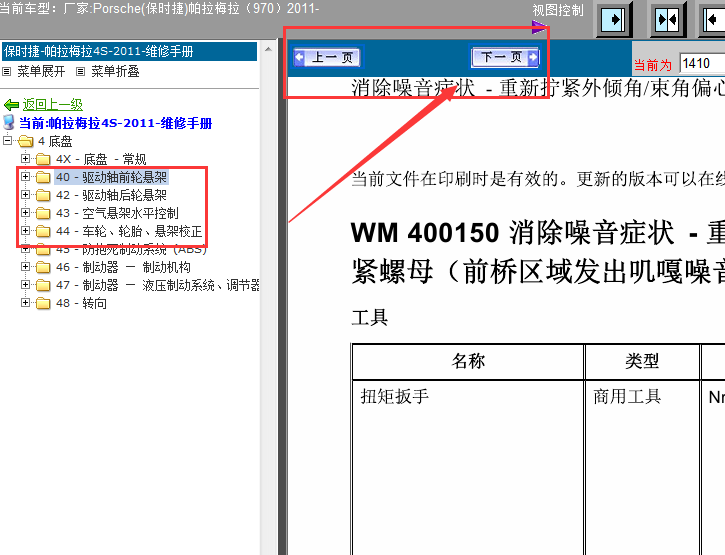This screenshot has height=555, width=725.
Task: Click 当前:帕拉梅拉4S-2011-维修手册 title
Action: pos(116,123)
